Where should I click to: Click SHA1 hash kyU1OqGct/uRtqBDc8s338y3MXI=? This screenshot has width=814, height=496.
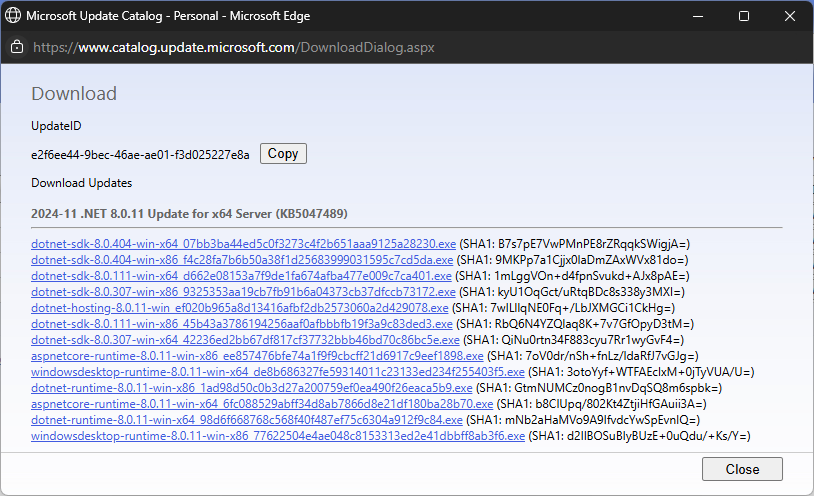[589, 292]
